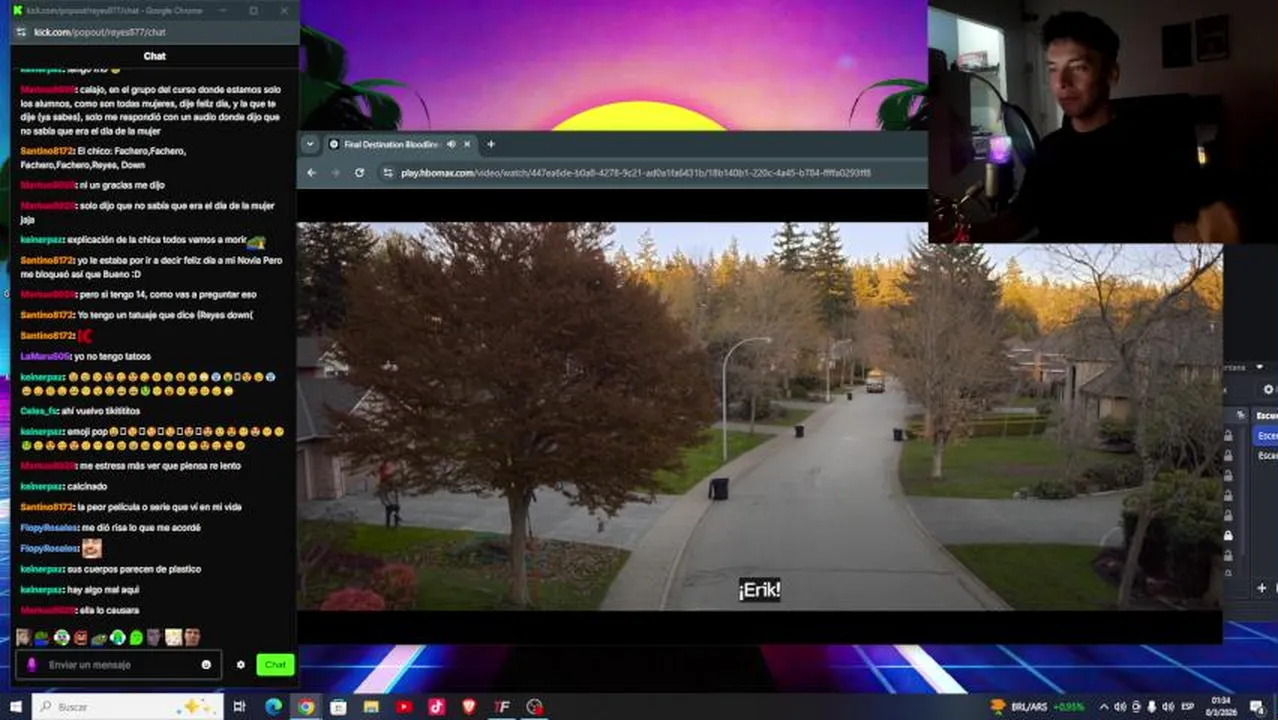Click message 'hay algo mal aqui'

click(105, 590)
